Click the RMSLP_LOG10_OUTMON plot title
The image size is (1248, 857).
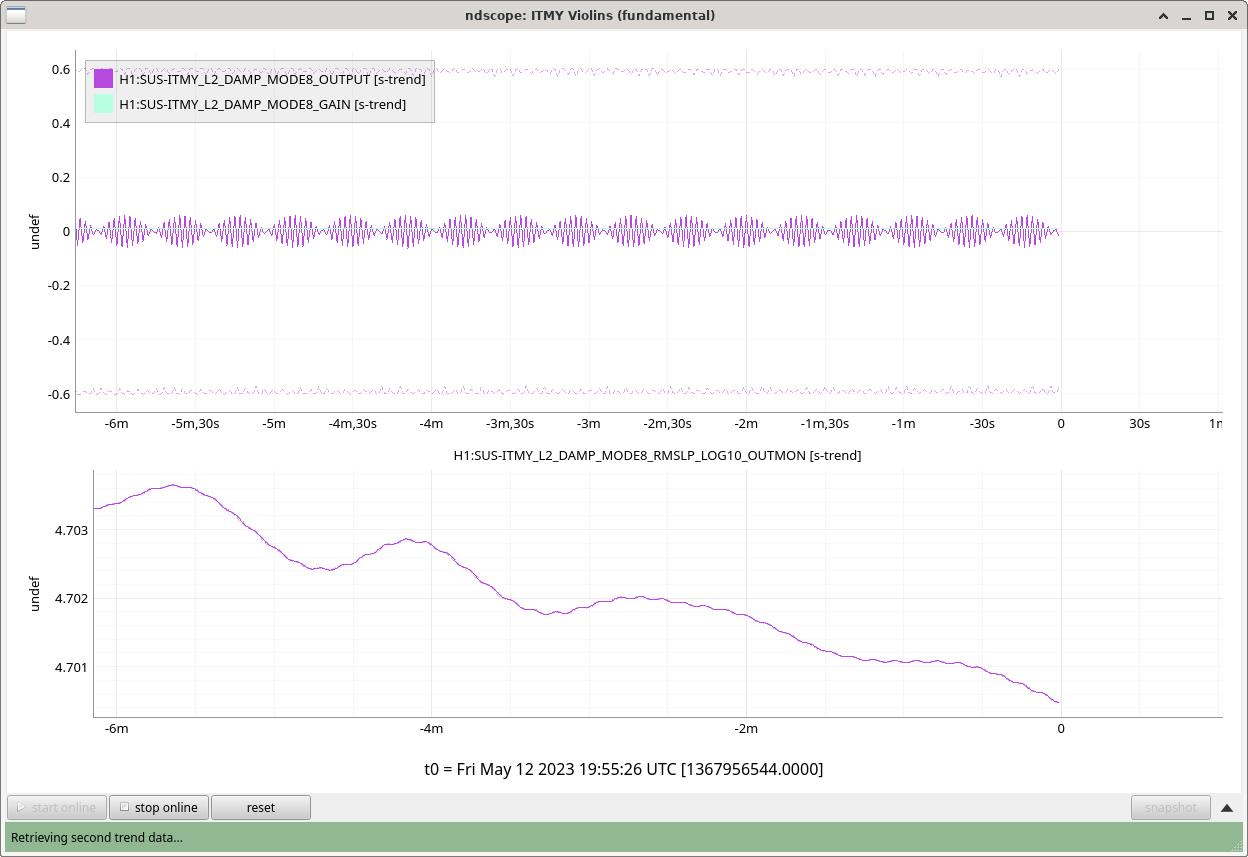657,455
